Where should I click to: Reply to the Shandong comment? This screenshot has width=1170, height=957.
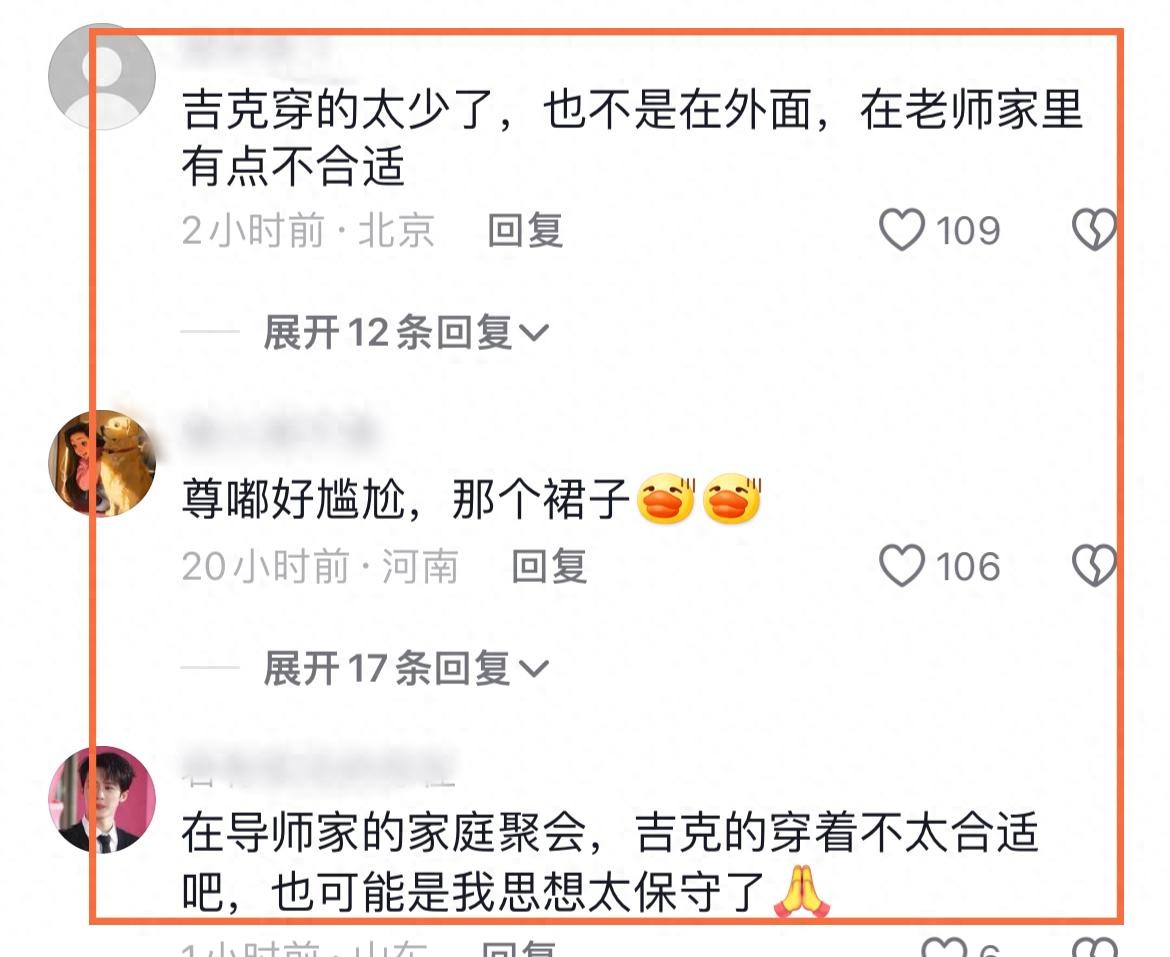click(519, 949)
